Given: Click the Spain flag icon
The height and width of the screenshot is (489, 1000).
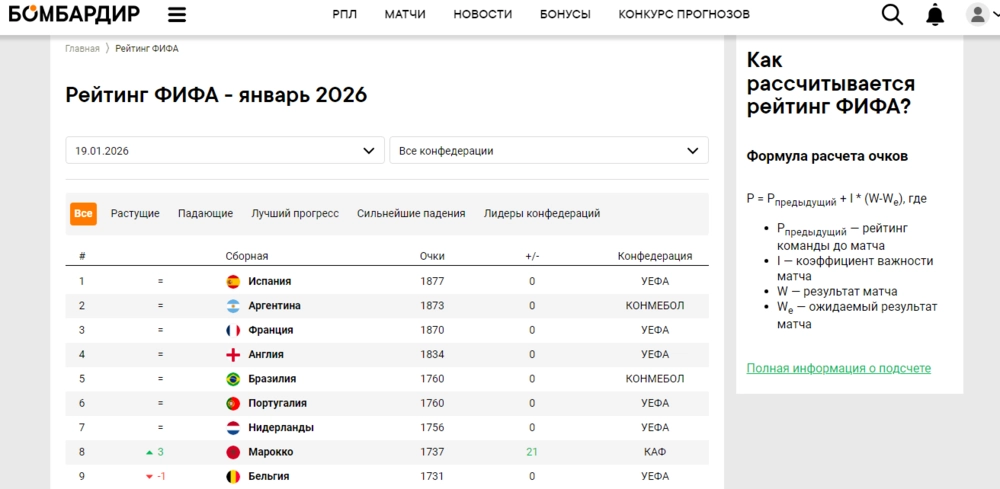Looking at the screenshot, I should [x=233, y=282].
